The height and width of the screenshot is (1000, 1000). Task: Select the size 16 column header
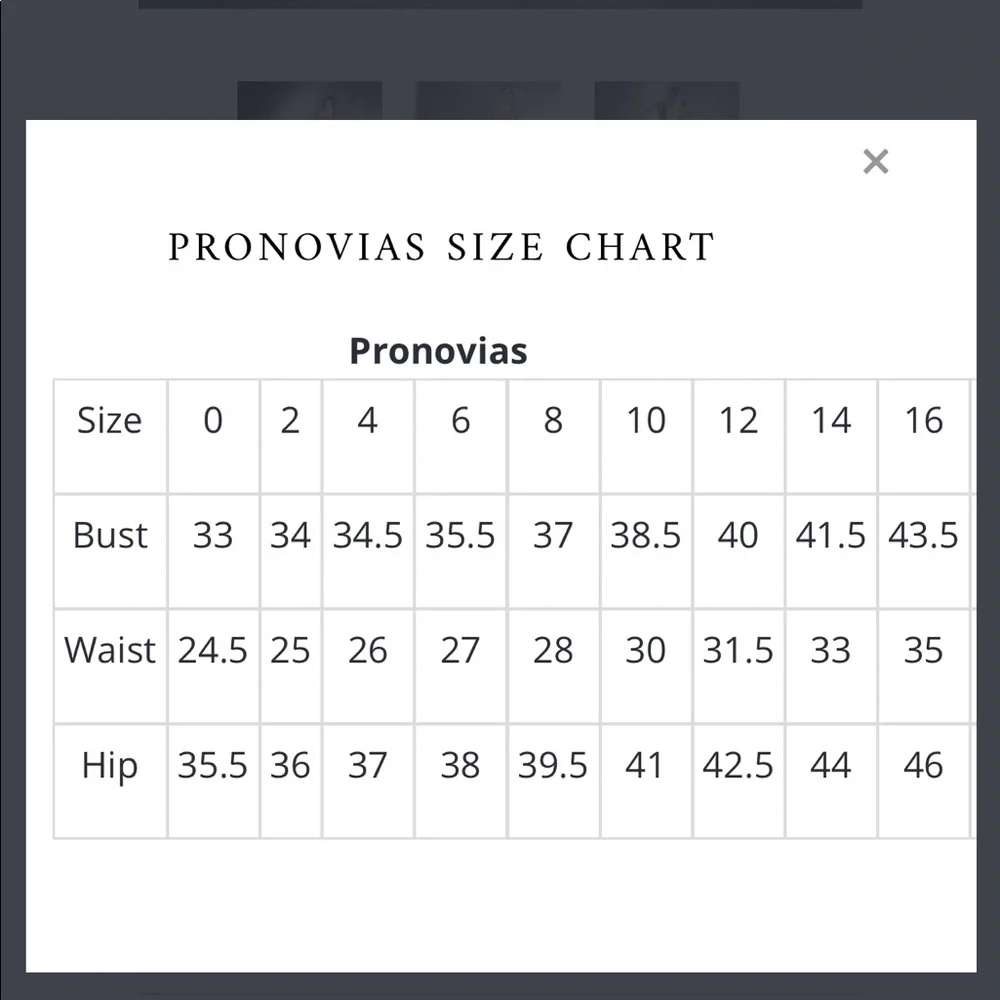coord(923,421)
